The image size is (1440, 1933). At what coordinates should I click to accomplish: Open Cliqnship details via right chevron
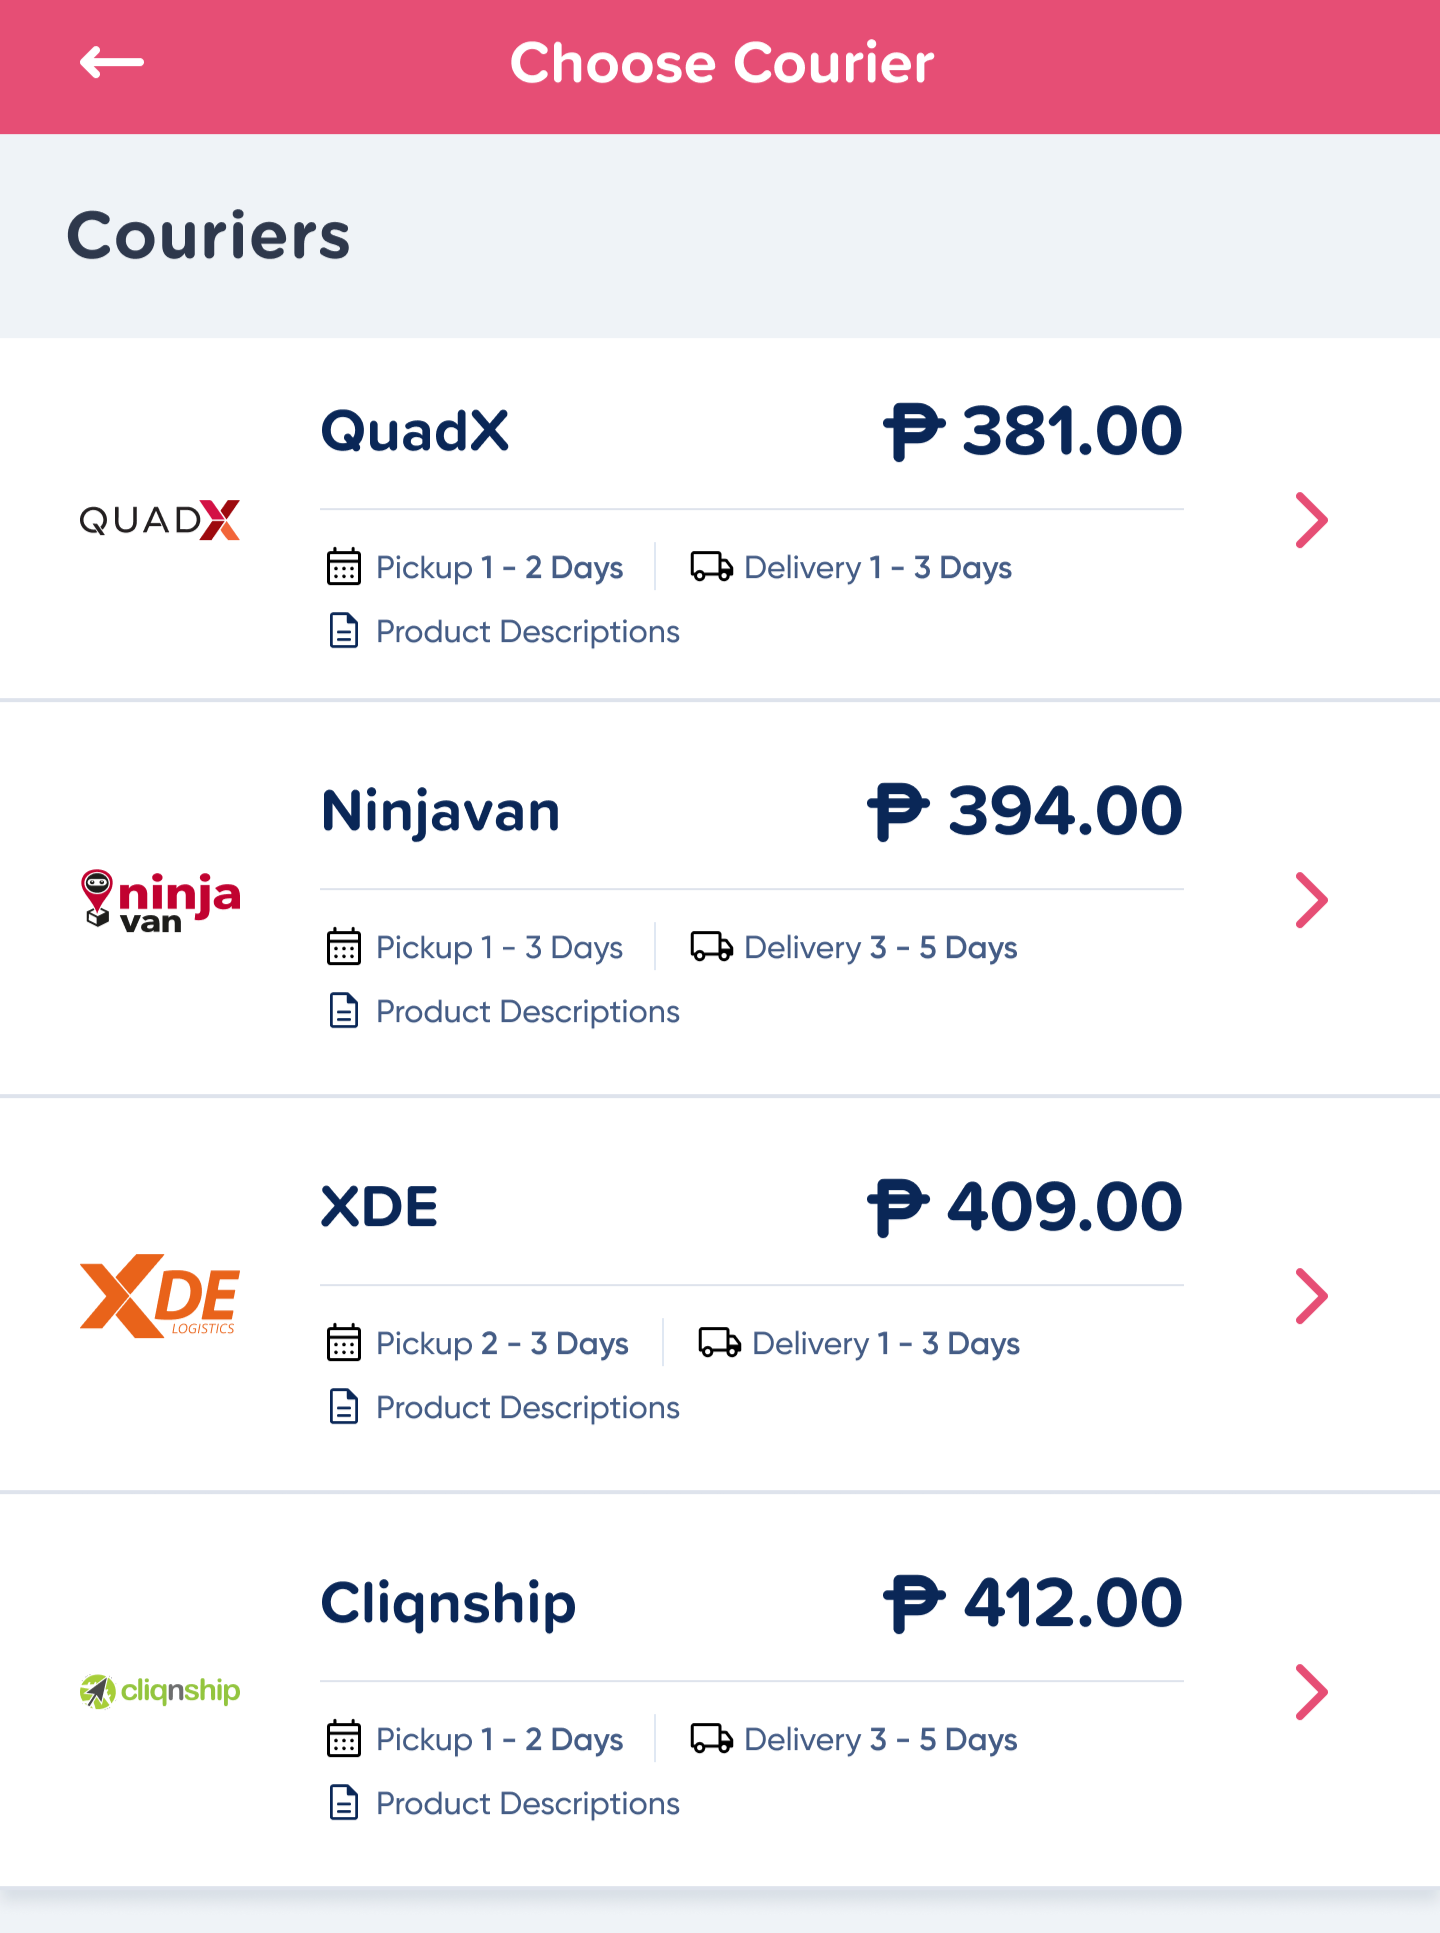pyautogui.click(x=1311, y=1692)
